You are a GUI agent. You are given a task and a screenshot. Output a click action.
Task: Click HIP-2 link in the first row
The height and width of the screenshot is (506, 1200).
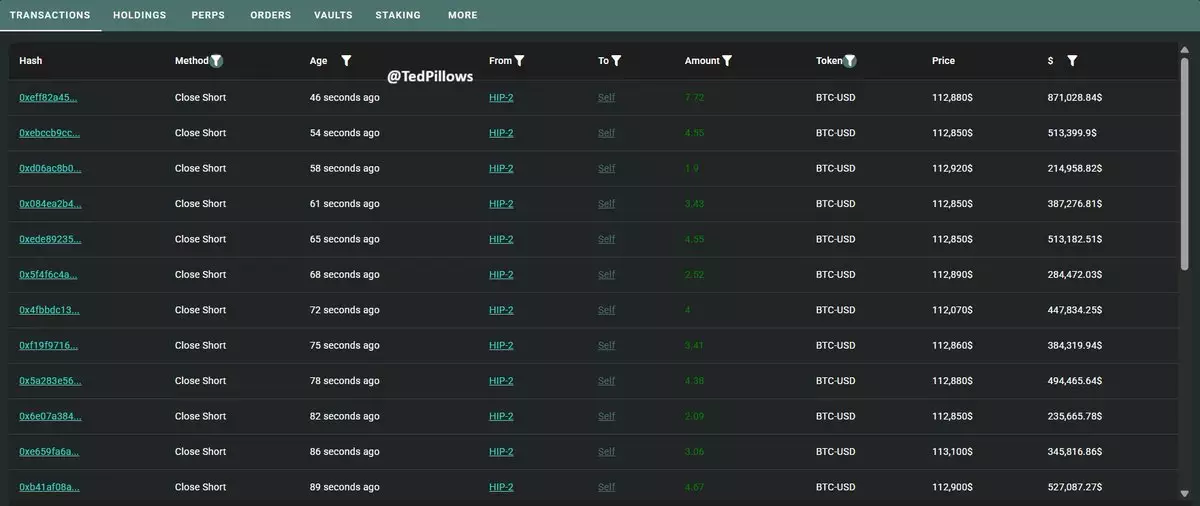[x=501, y=98]
